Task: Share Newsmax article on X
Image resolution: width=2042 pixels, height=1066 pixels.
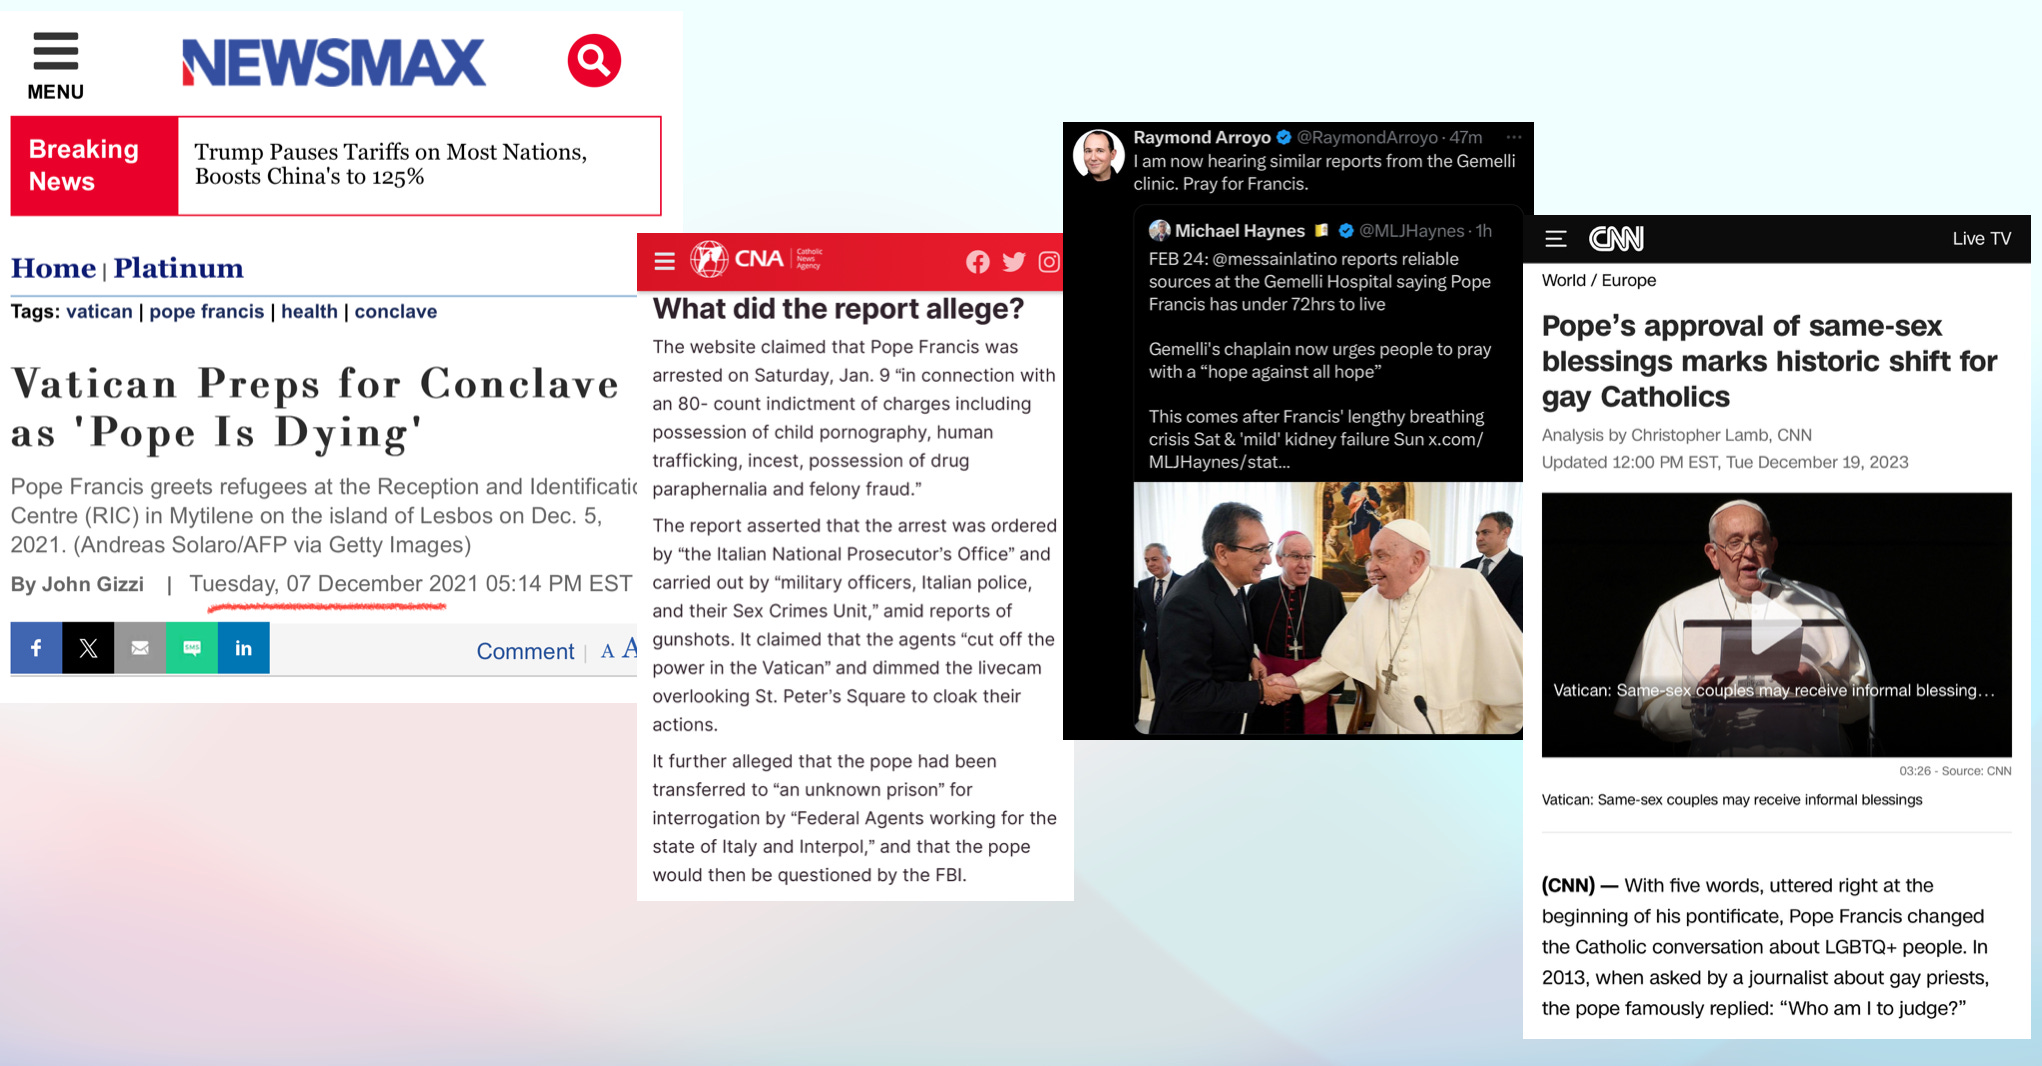Action: coord(88,648)
